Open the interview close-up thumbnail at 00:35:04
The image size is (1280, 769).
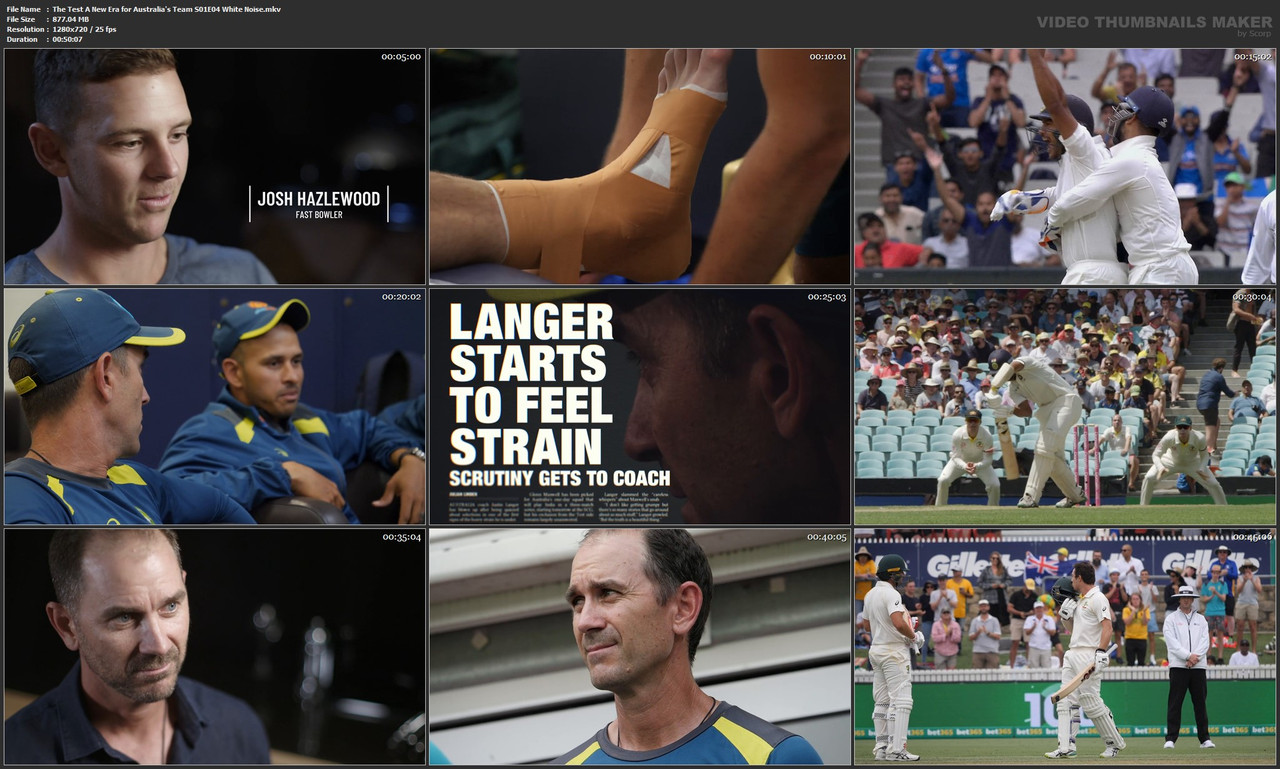215,647
